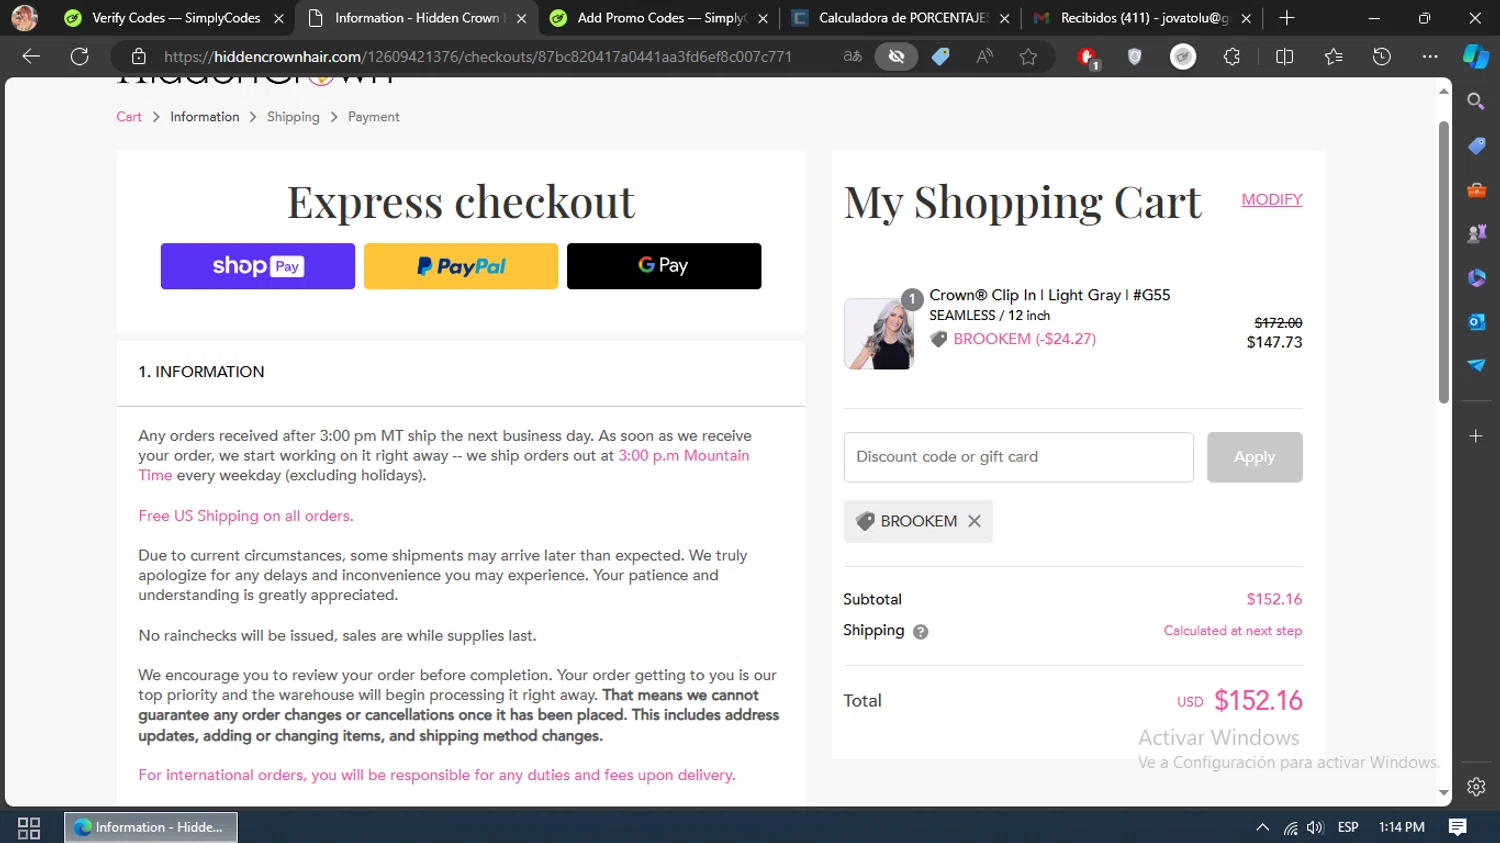
Task: Click the Shipping breadcrumb step
Action: tap(293, 117)
